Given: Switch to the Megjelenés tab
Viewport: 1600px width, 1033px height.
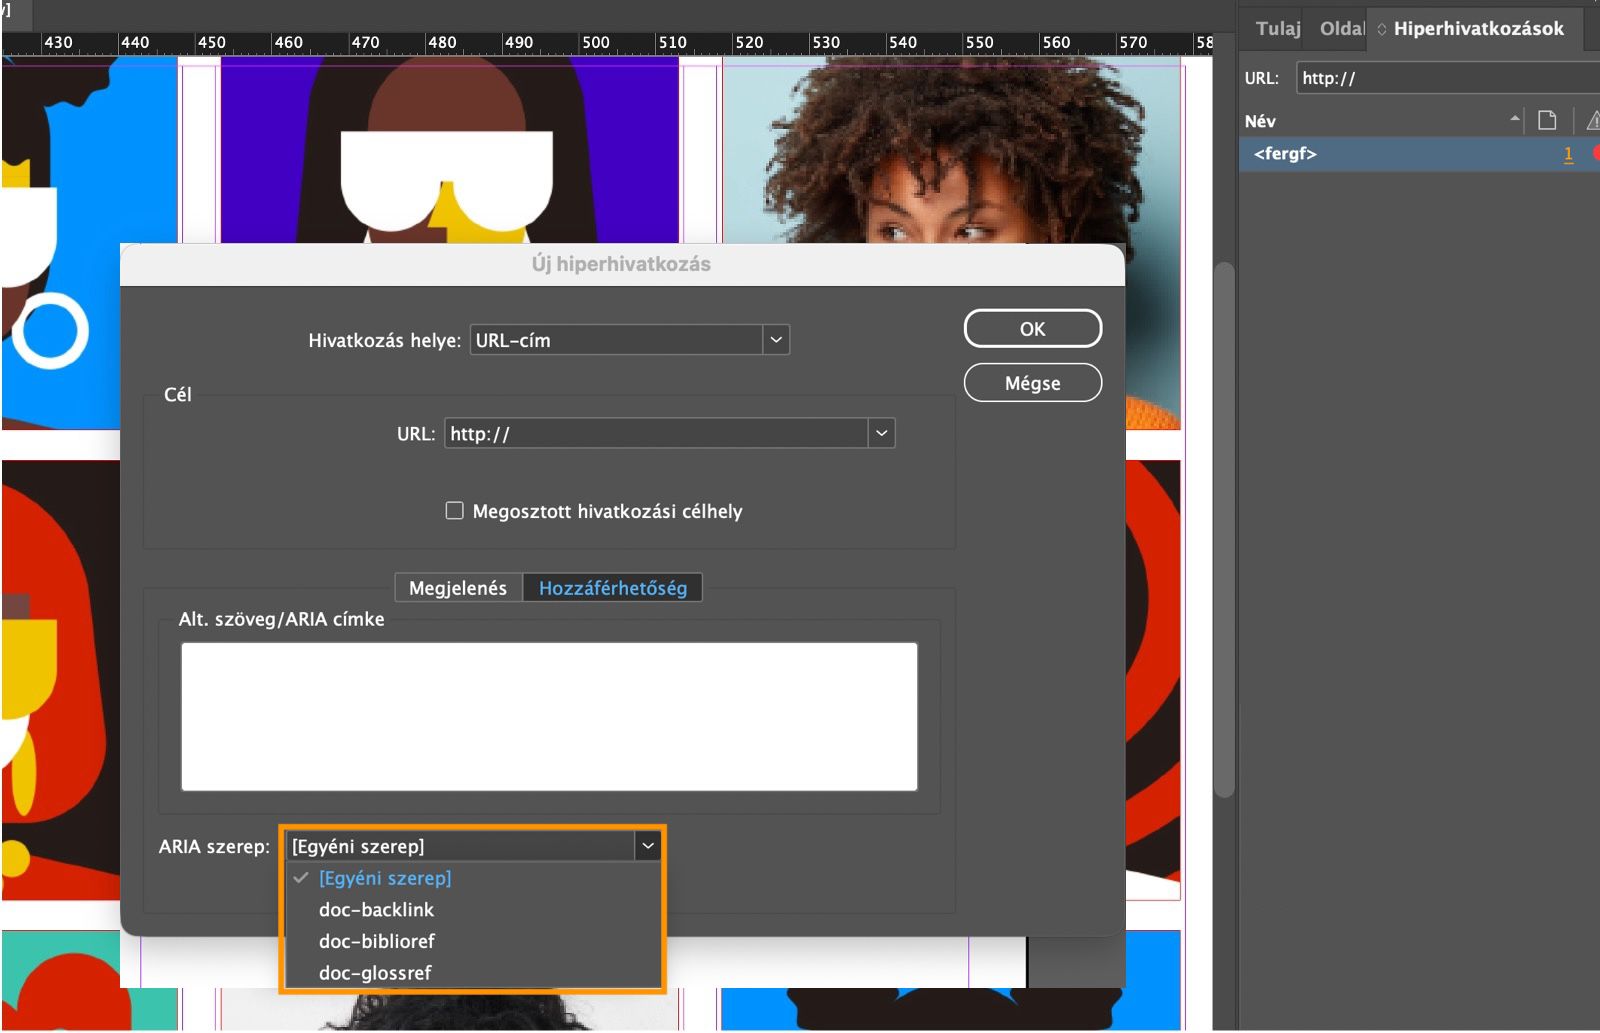Looking at the screenshot, I should [458, 588].
